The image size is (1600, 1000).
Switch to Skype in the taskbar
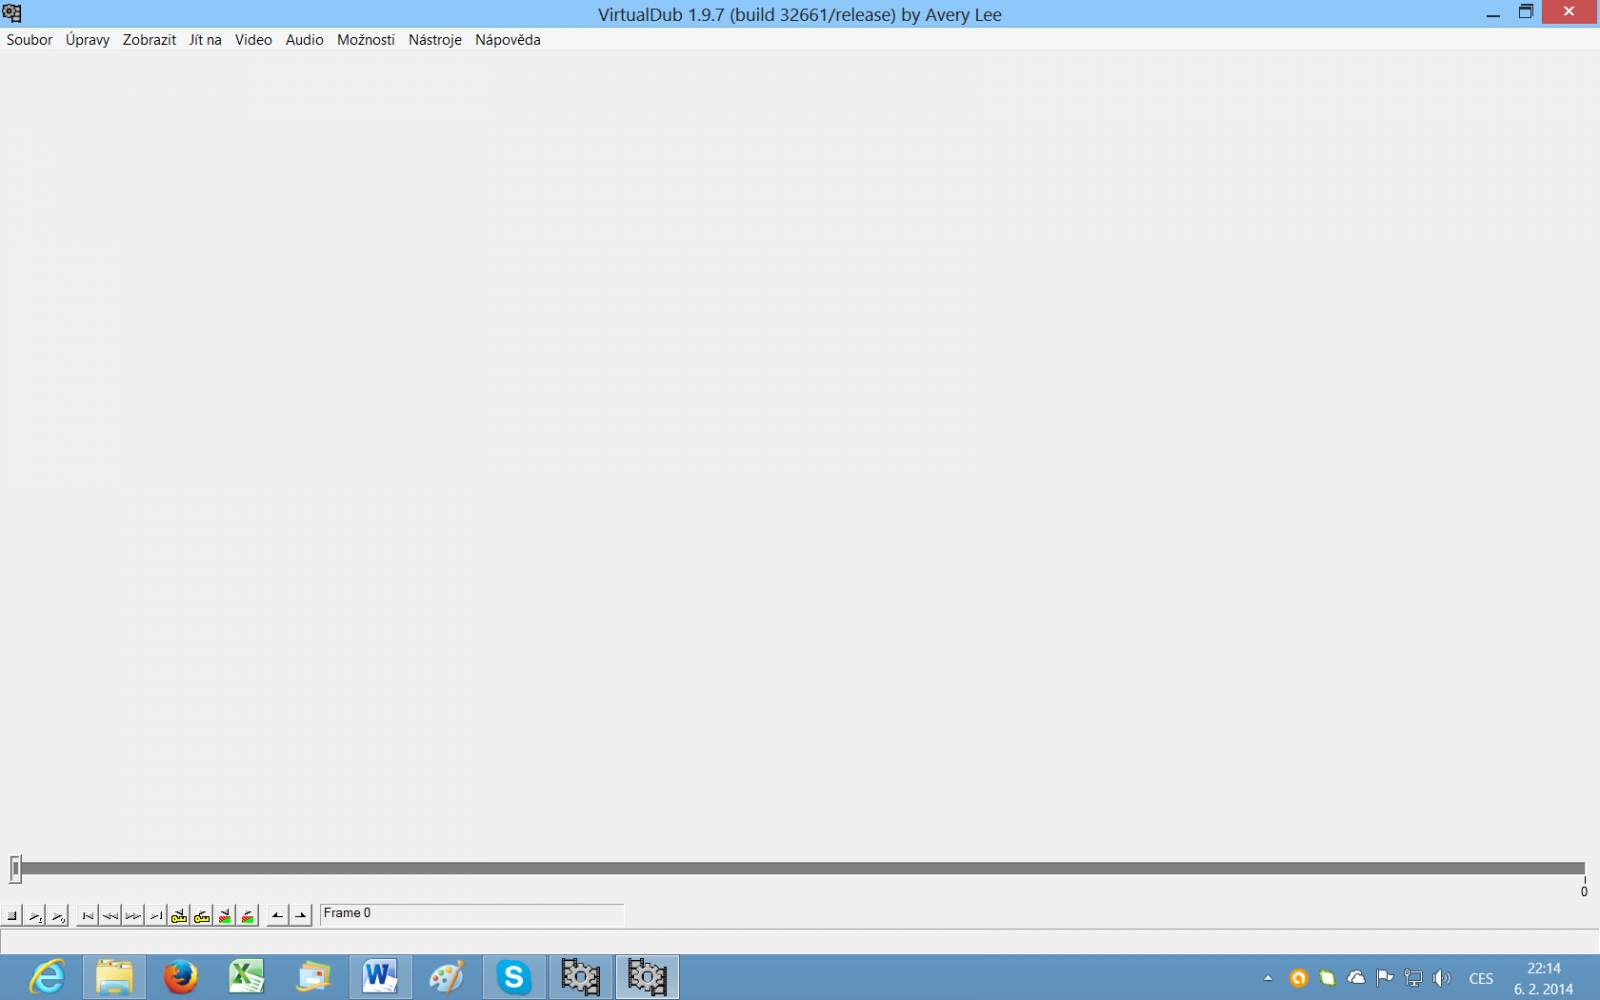[514, 977]
